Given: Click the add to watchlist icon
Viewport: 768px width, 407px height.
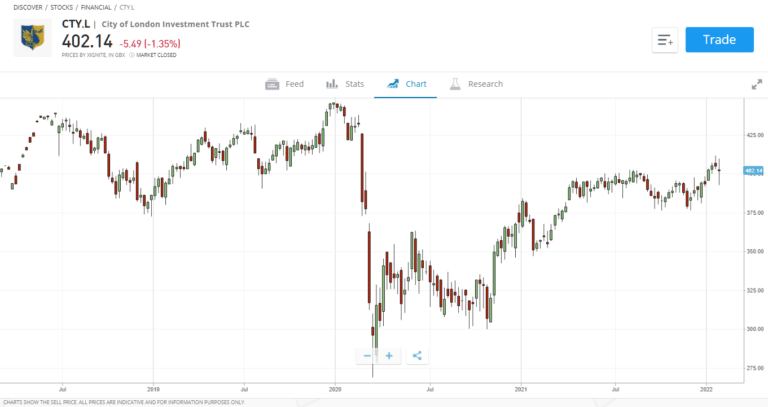Looking at the screenshot, I should 666,40.
